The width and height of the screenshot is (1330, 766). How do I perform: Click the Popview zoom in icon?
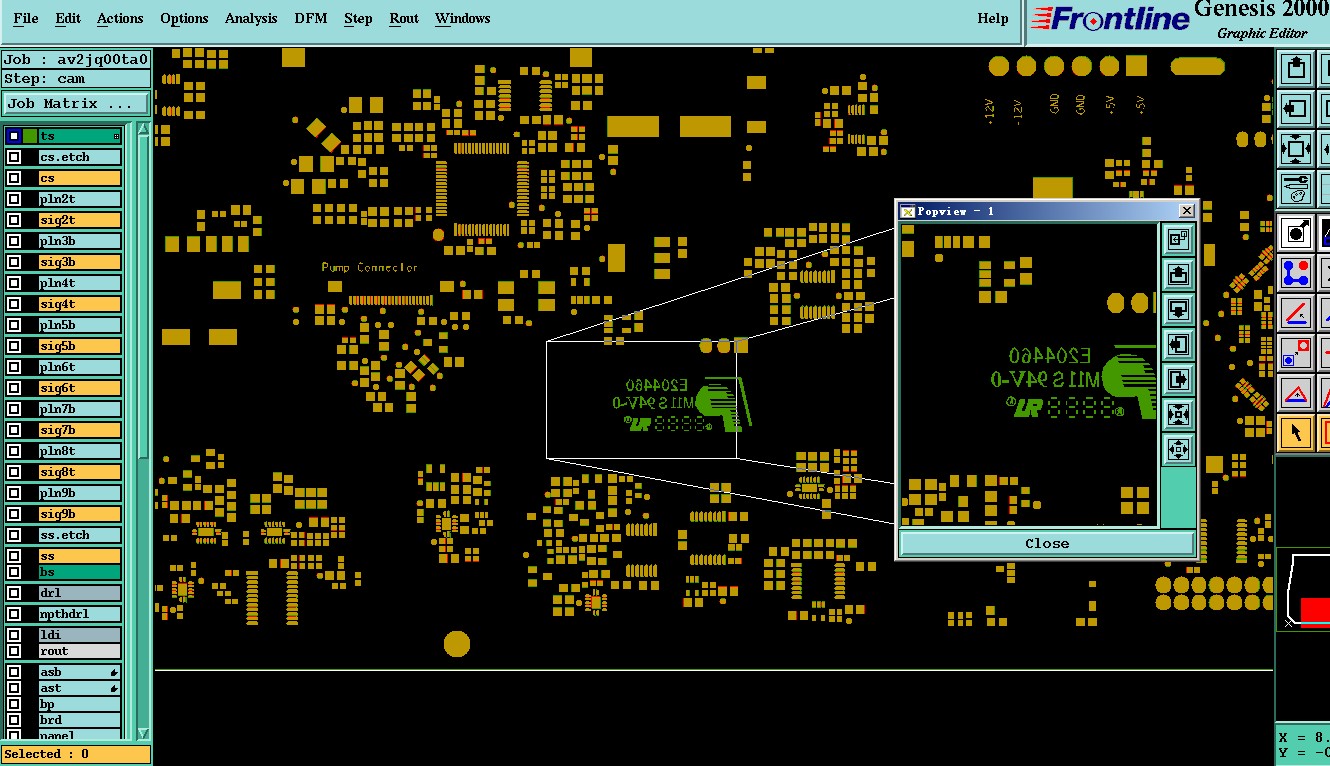click(1179, 414)
